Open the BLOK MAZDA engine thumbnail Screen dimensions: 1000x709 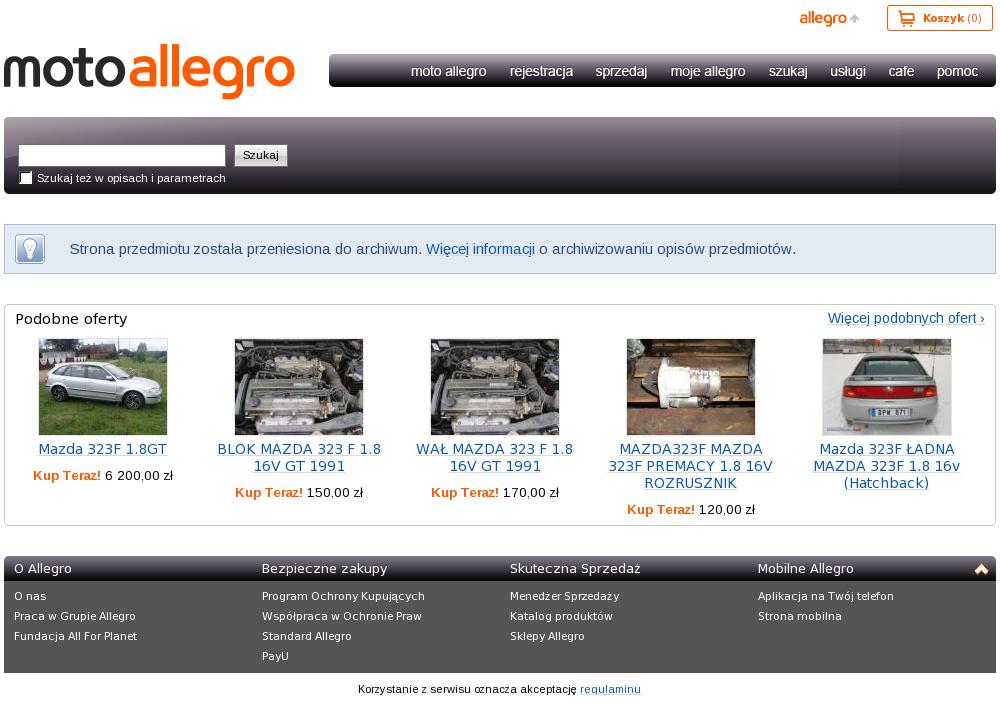(x=298, y=387)
